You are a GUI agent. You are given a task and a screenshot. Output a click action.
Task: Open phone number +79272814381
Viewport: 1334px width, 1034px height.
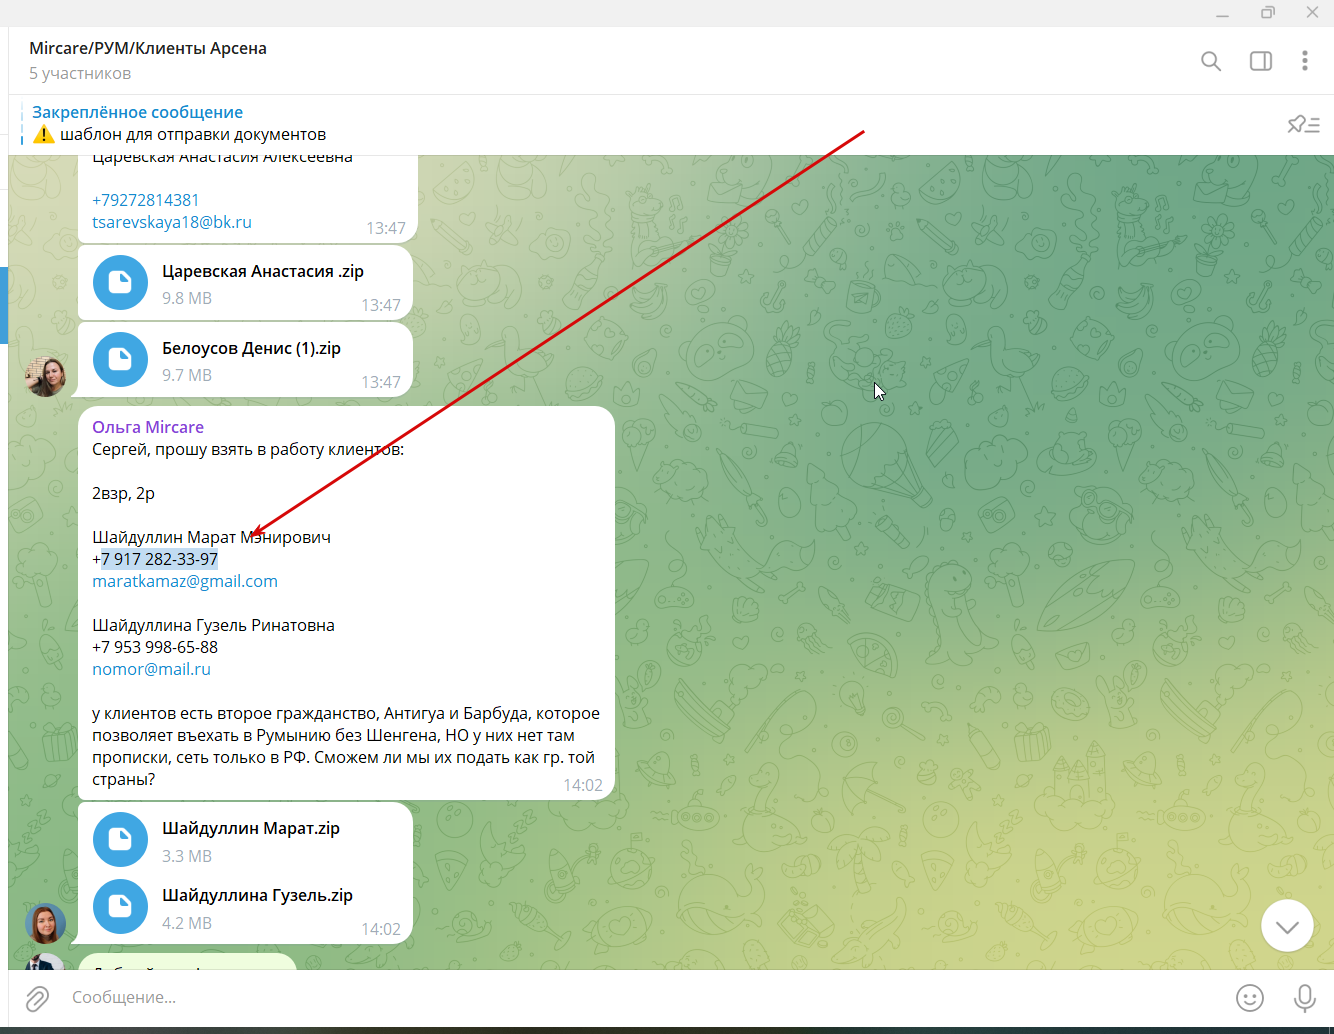[146, 200]
